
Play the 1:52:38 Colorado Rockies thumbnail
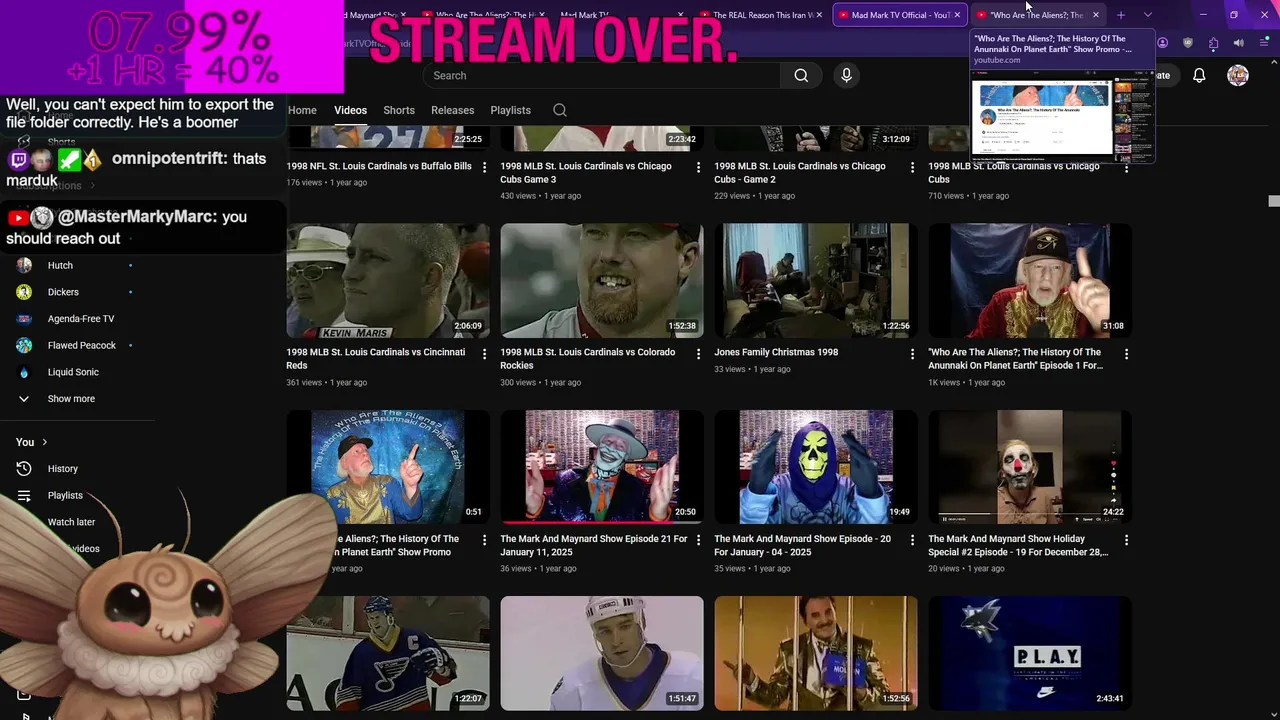tap(602, 281)
